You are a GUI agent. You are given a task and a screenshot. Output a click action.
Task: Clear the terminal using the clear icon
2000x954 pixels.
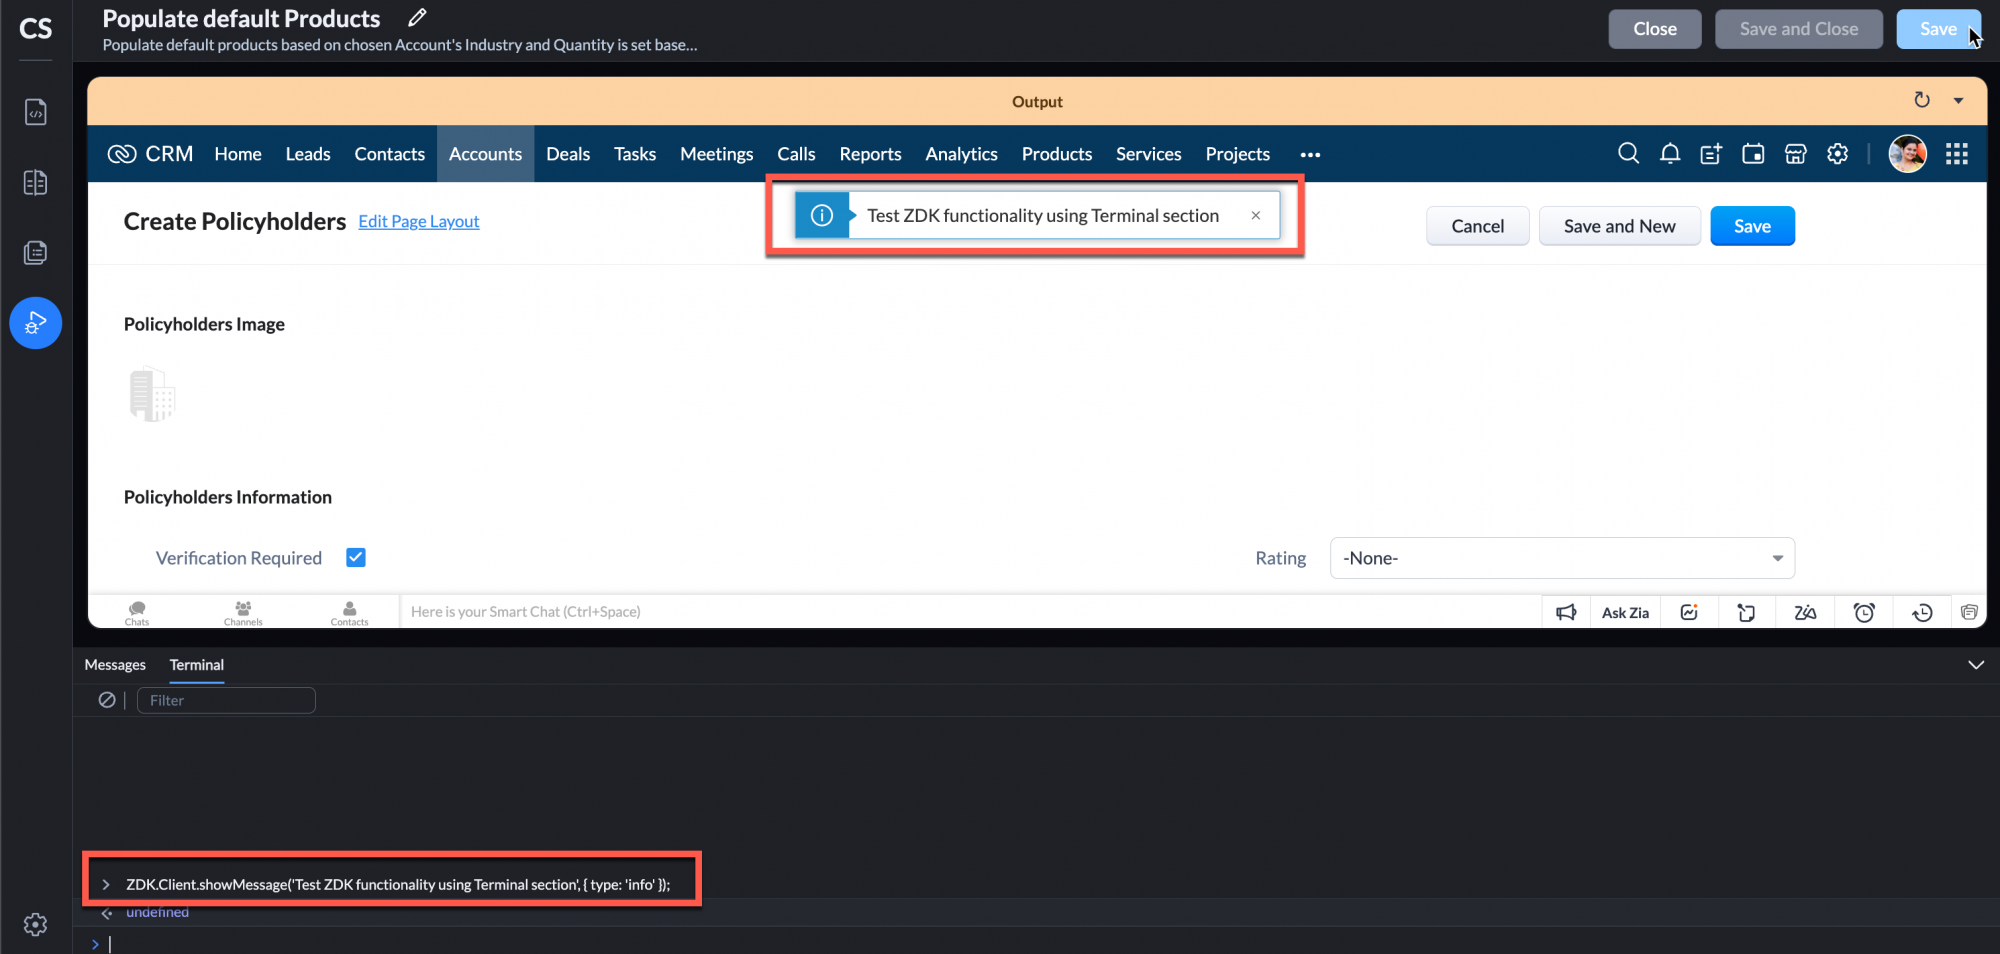[107, 699]
